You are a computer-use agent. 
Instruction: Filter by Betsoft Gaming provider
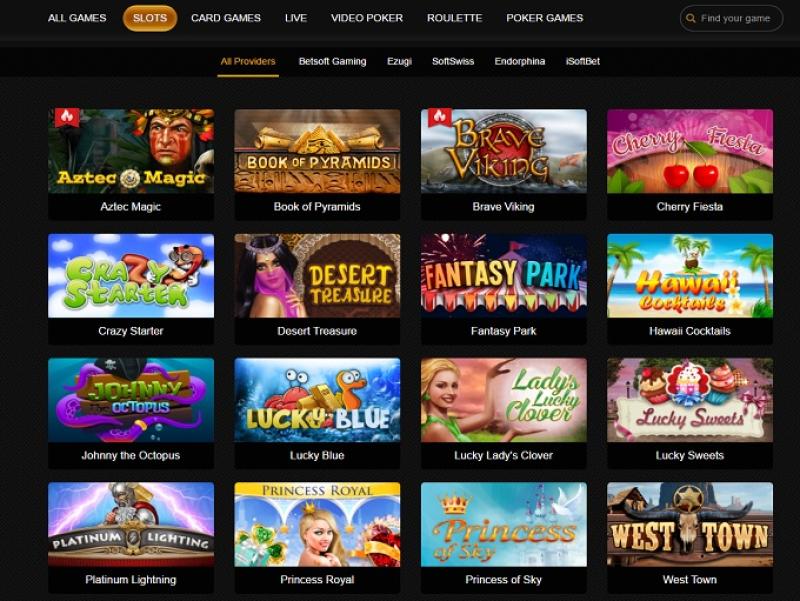(332, 61)
